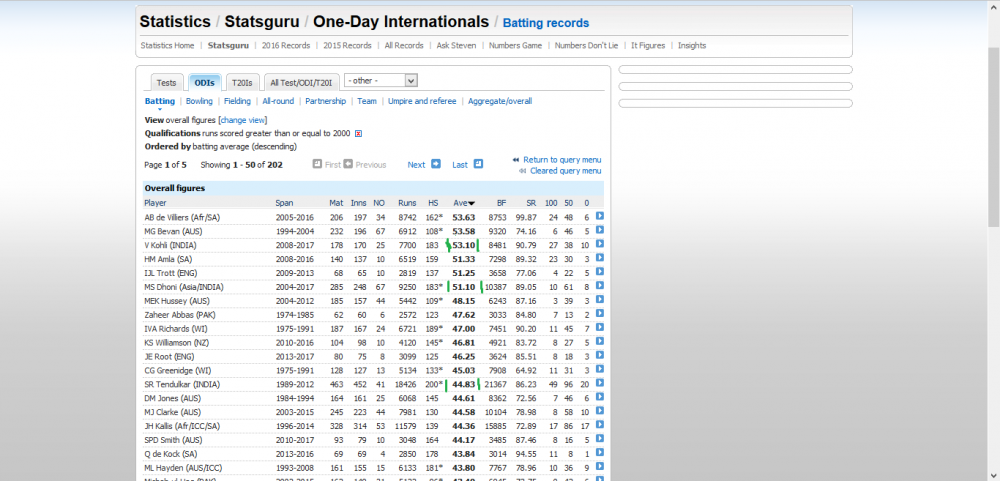Open the Insights link
This screenshot has height=481, width=1000.
click(x=692, y=45)
